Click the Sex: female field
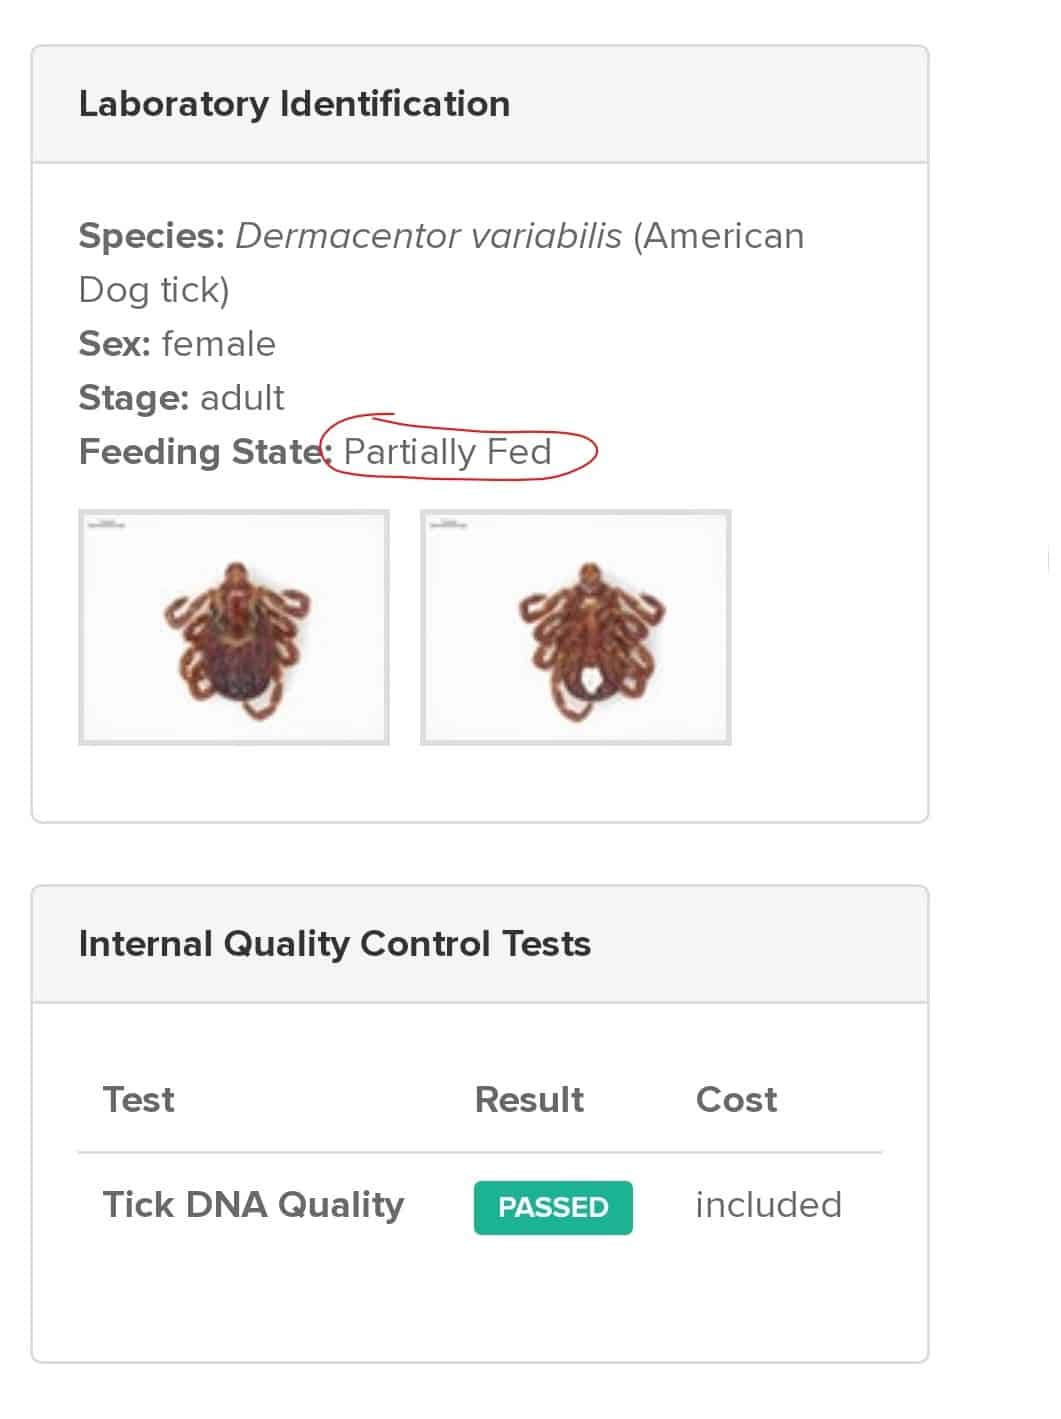 point(177,343)
